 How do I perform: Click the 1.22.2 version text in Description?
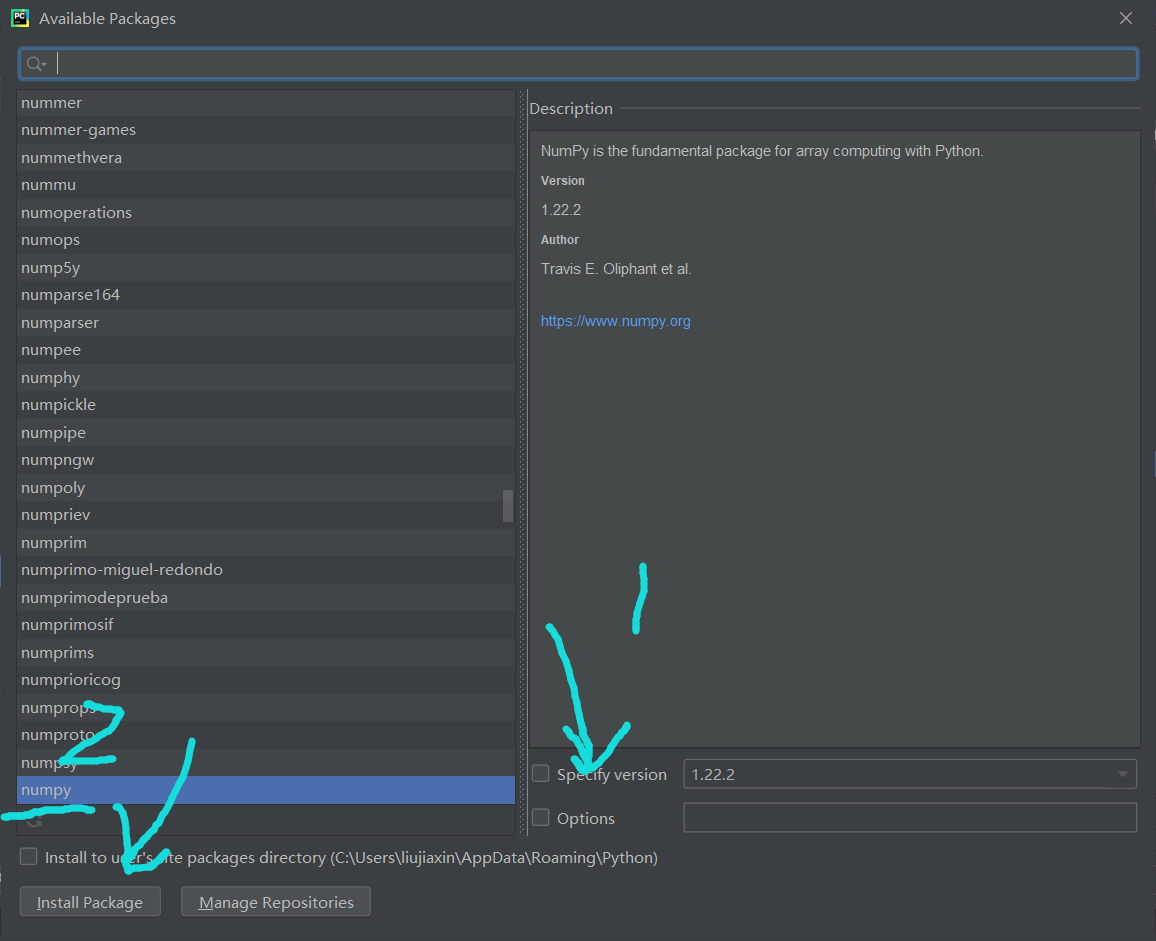coord(561,210)
